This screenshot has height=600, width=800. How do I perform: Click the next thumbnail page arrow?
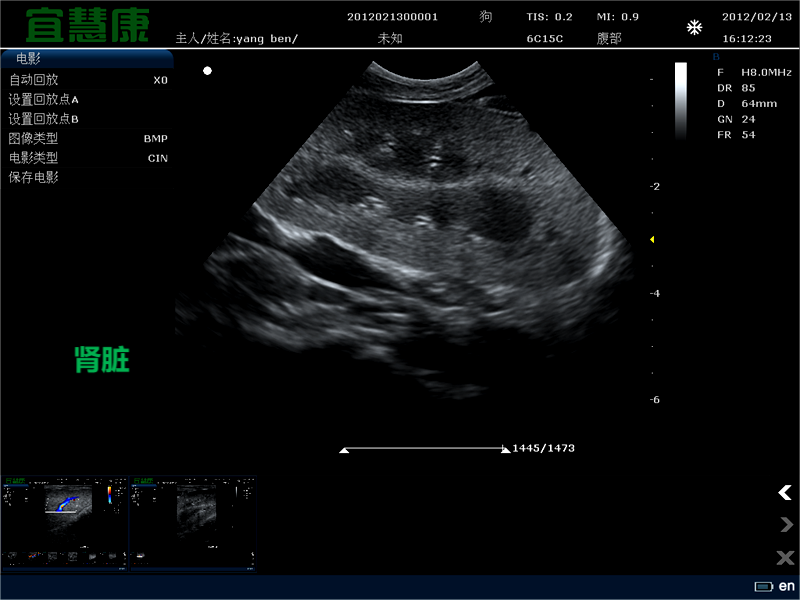coord(785,525)
